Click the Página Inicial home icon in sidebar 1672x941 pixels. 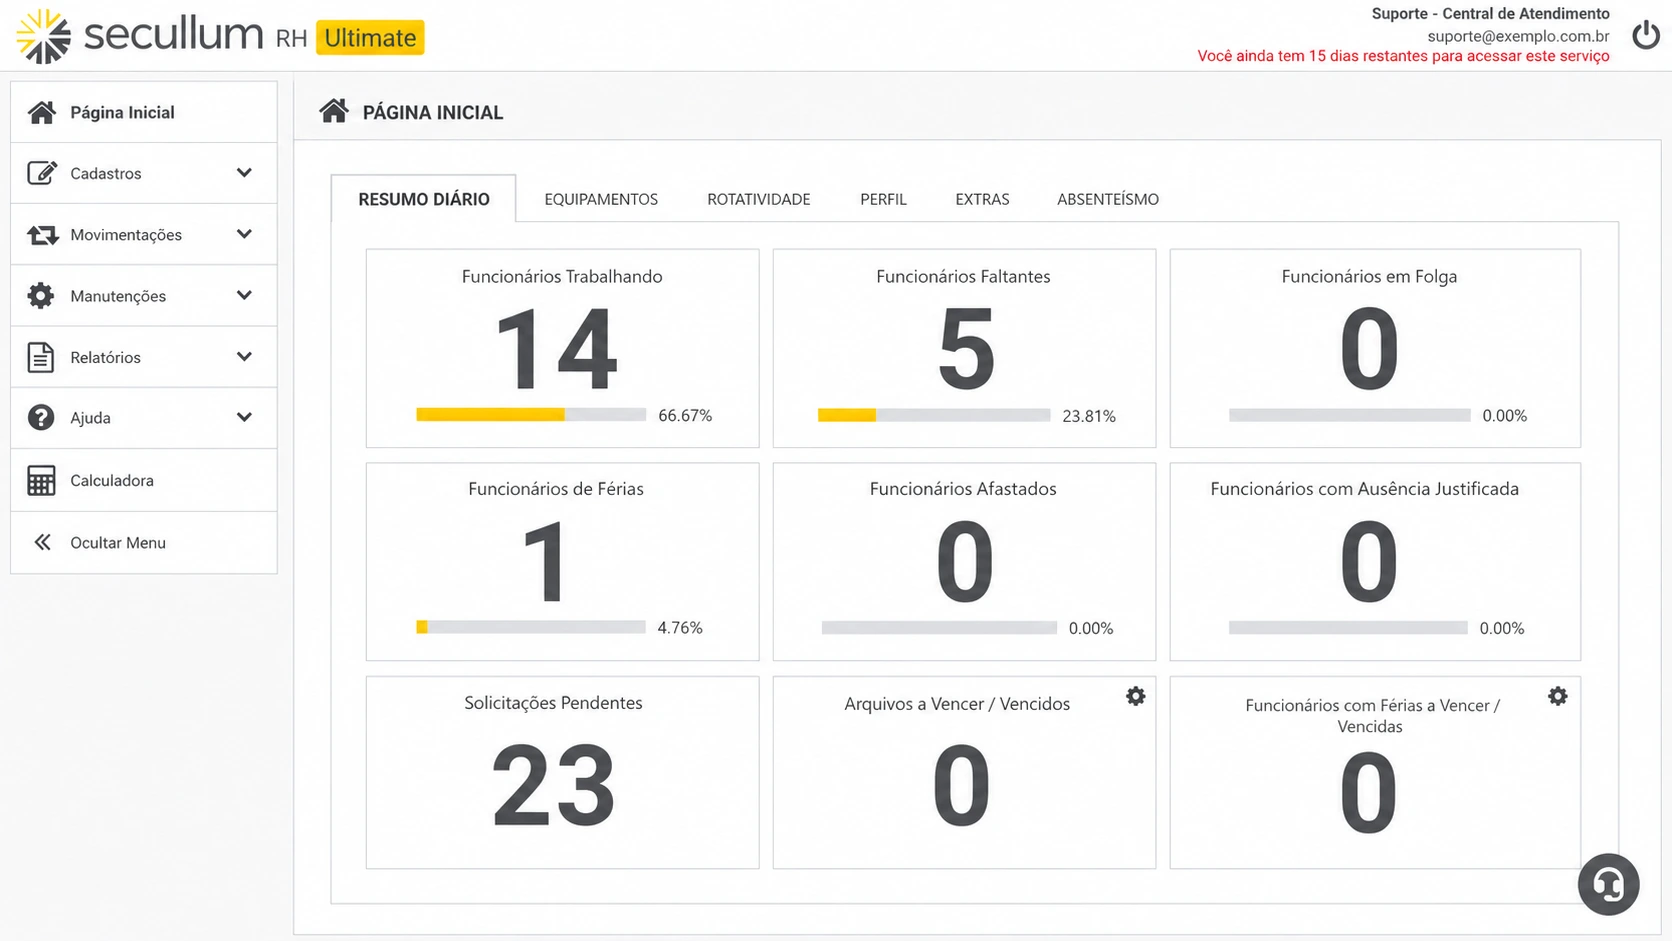[41, 112]
